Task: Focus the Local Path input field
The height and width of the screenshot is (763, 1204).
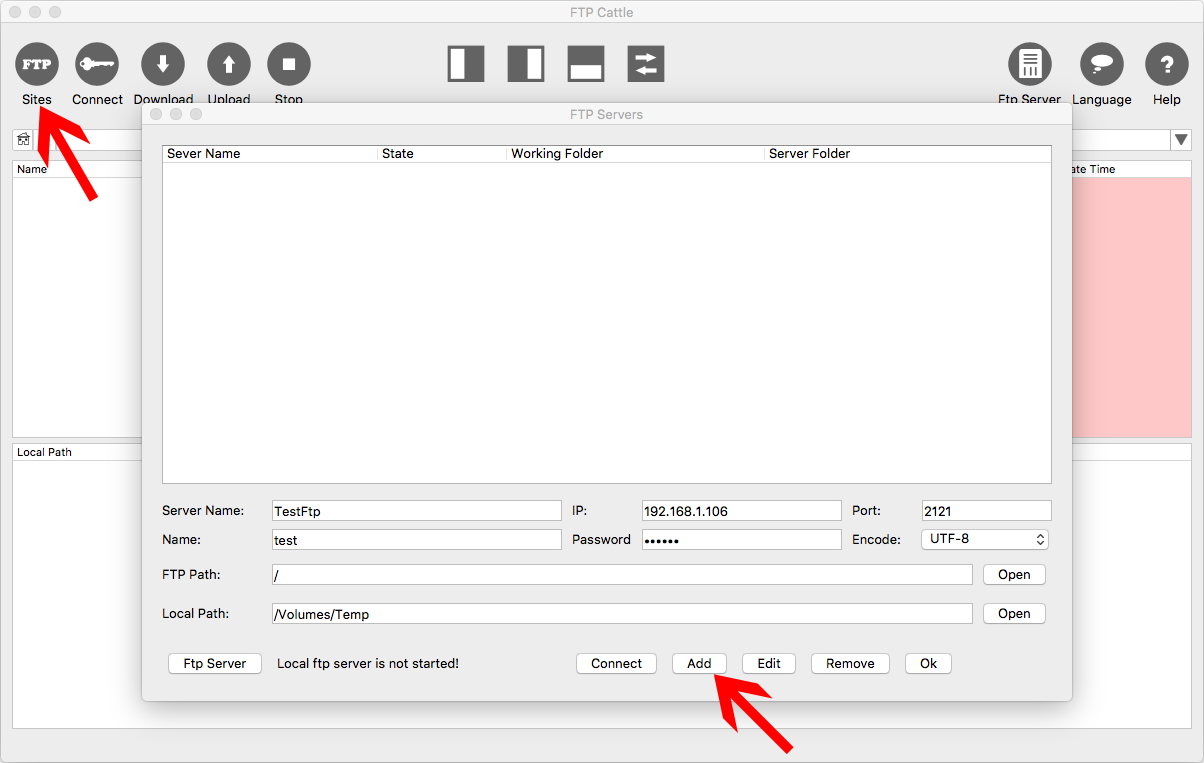Action: click(622, 614)
